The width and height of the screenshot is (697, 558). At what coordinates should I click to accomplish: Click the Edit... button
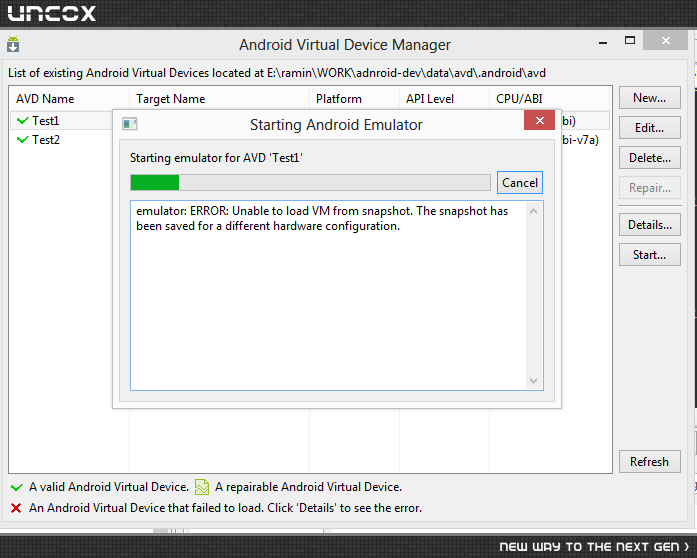[649, 128]
